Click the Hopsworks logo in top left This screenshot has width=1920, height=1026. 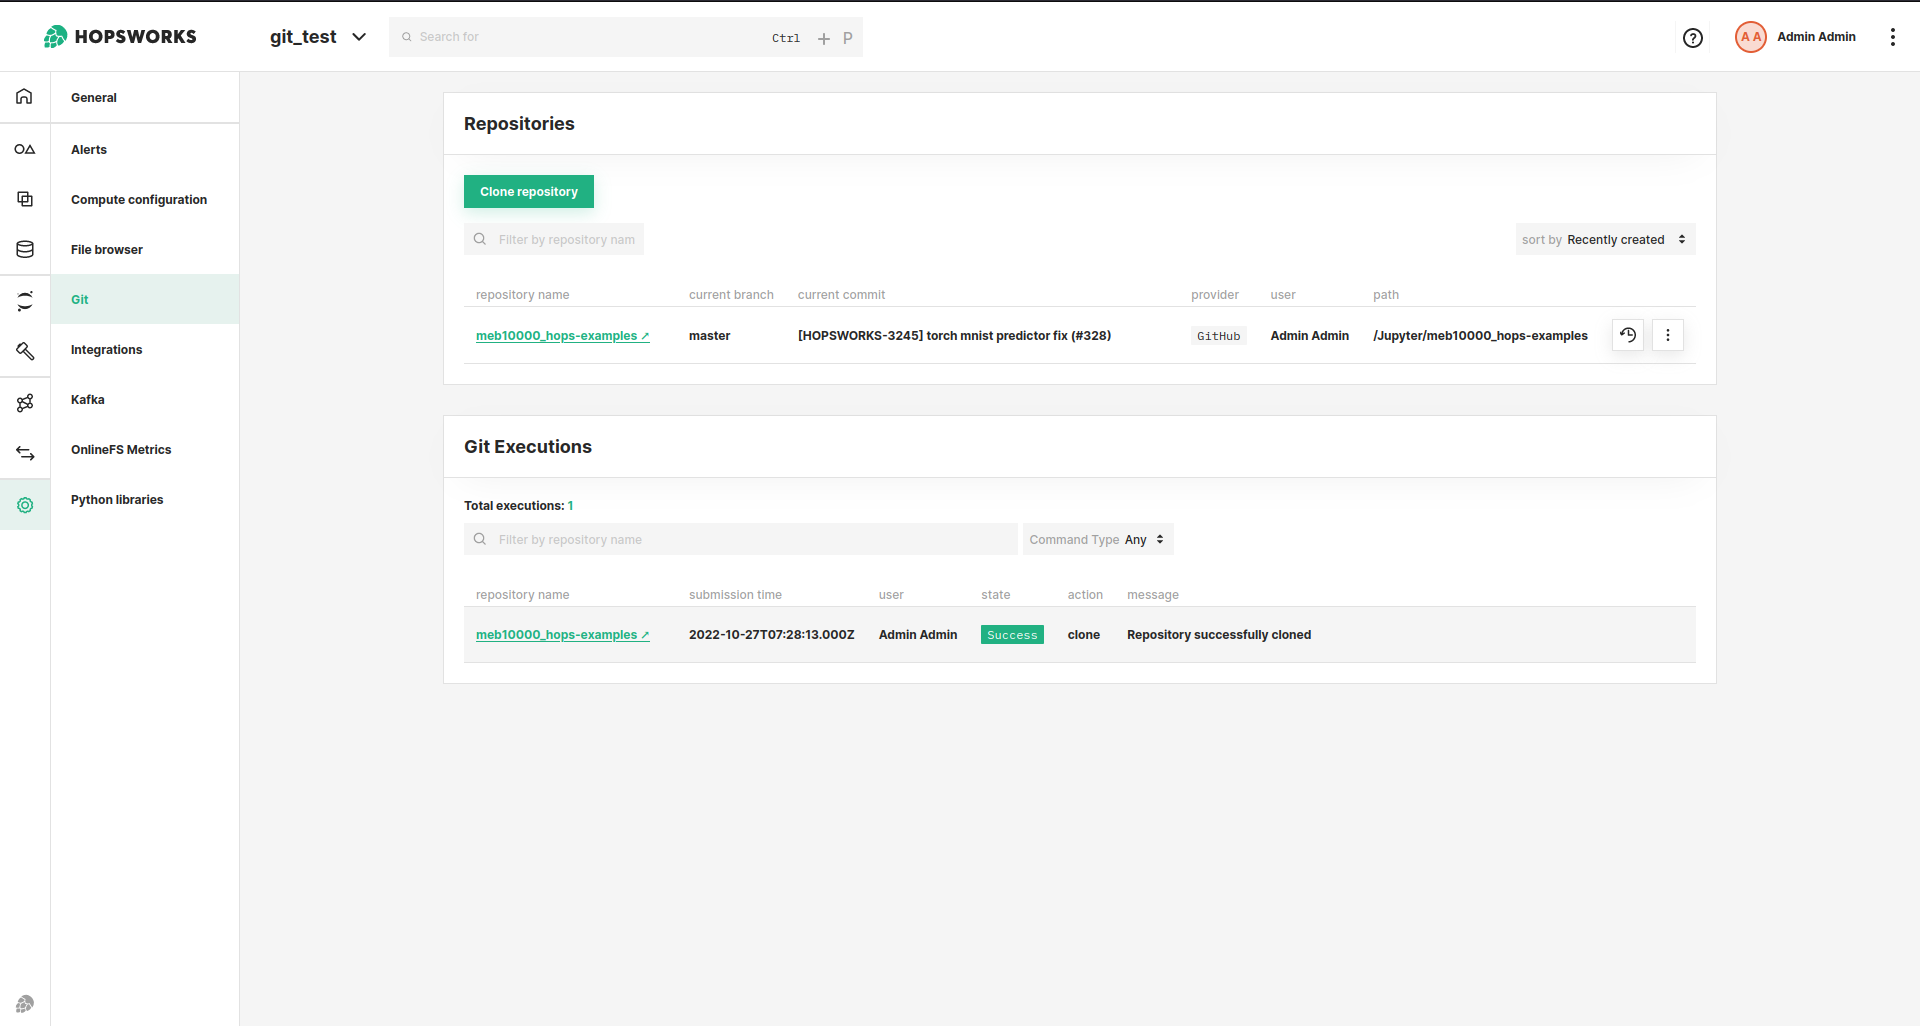click(x=119, y=36)
